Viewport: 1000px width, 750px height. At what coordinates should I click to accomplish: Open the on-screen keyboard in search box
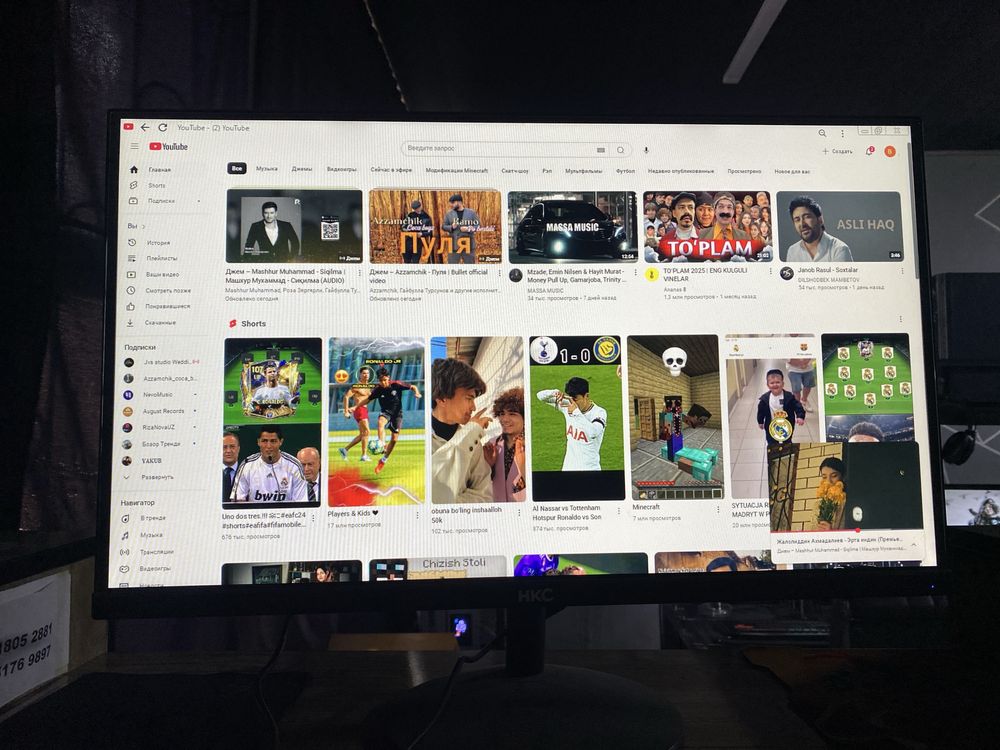(601, 150)
